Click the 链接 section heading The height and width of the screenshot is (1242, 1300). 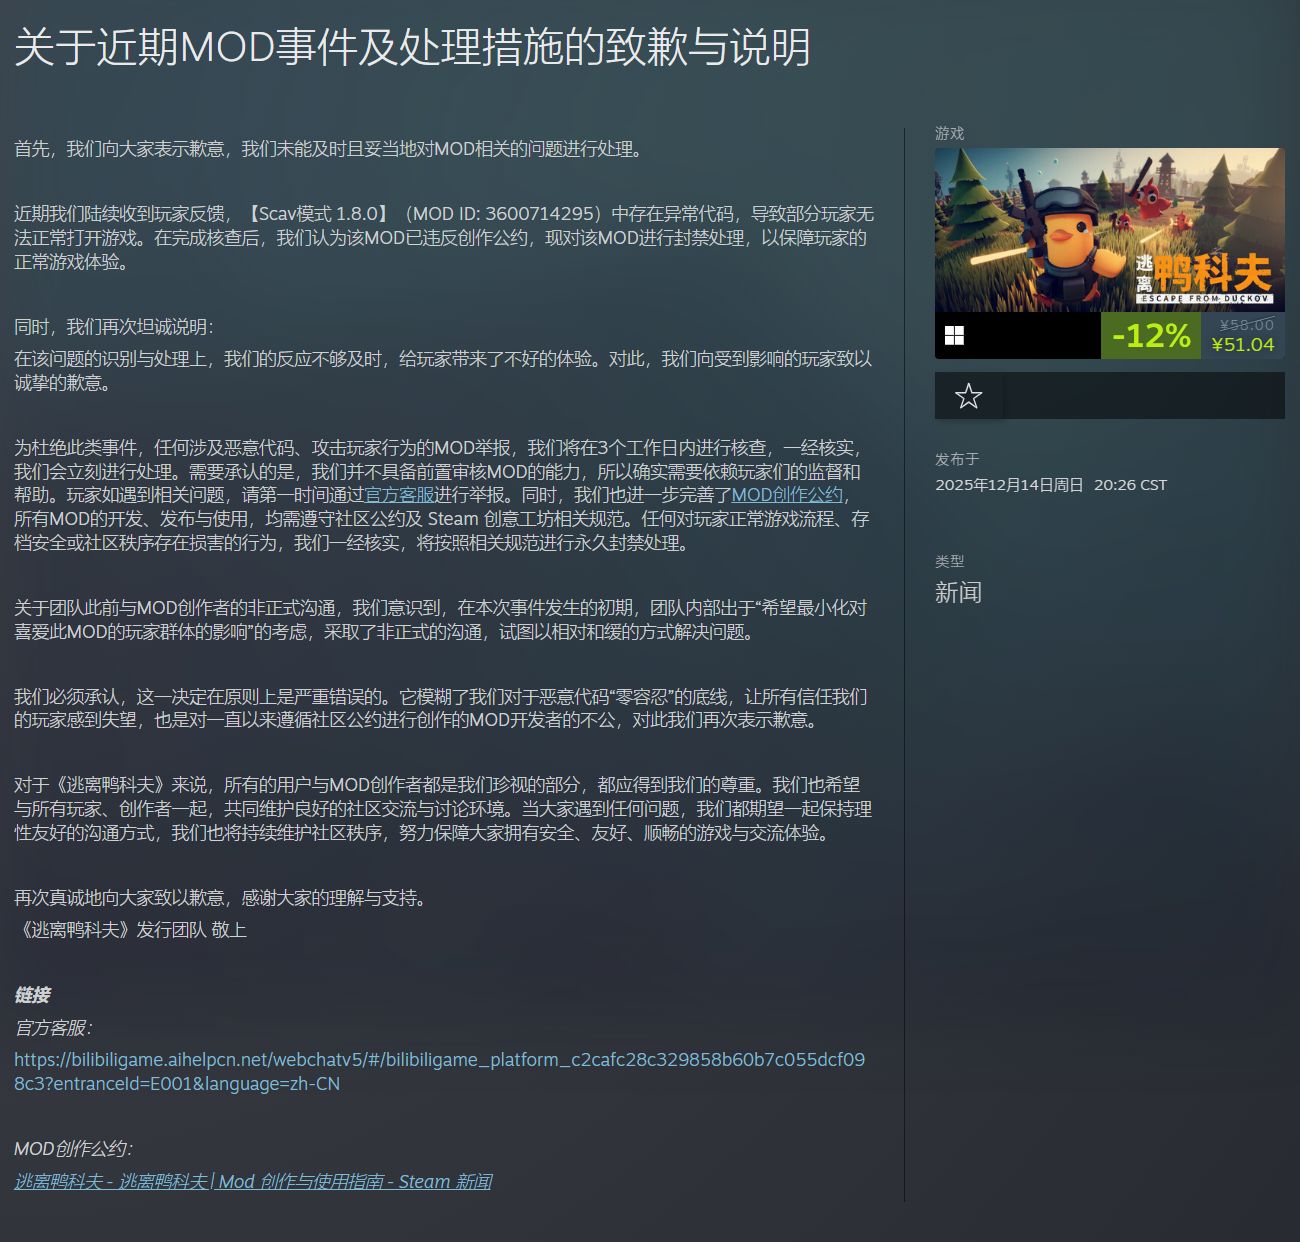(x=32, y=995)
